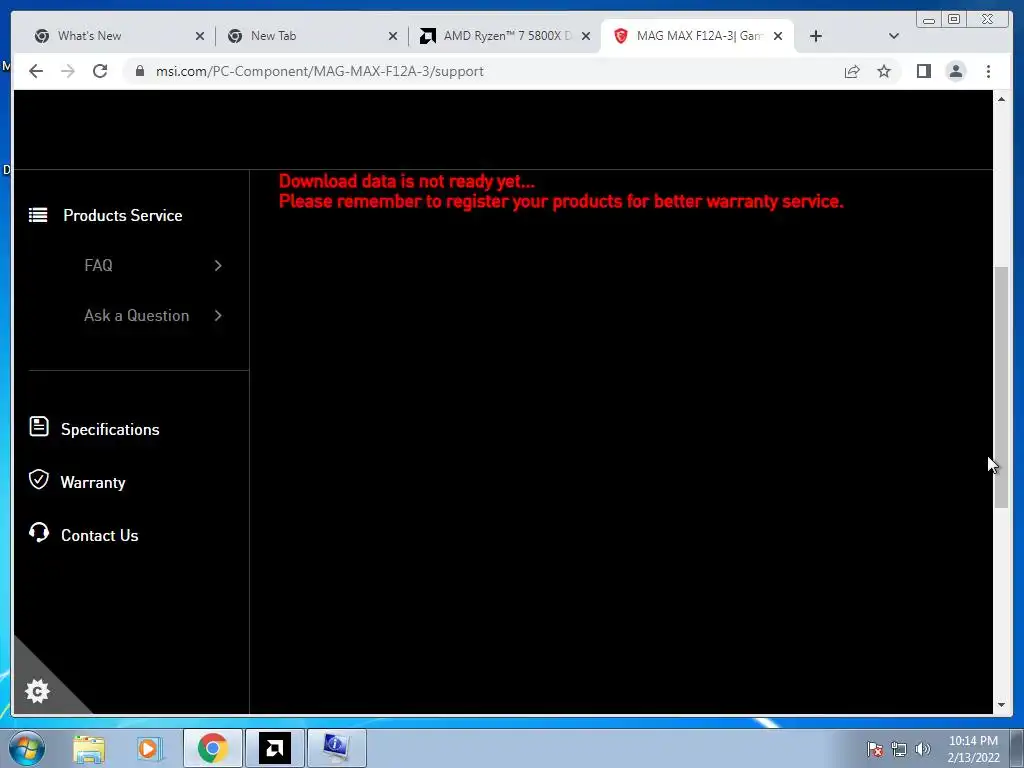Click the Warranty shield icon
Viewport: 1024px width, 768px height.
(x=39, y=479)
